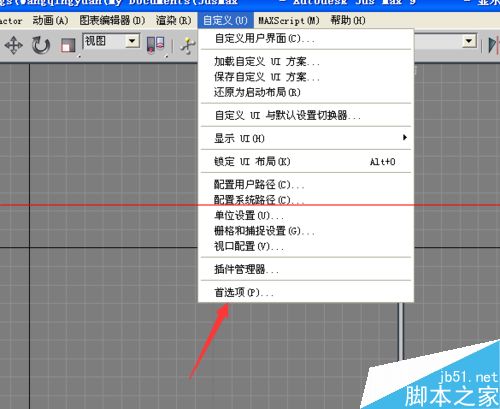Choose 配置系统路径(C)...

(306, 200)
